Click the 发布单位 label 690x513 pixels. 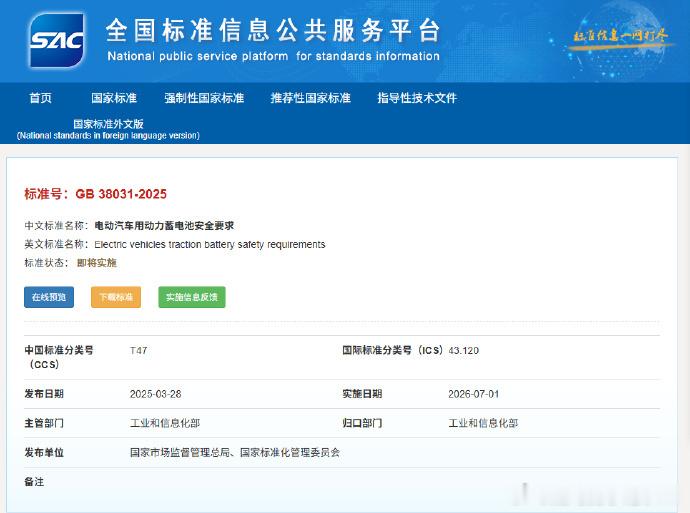[x=44, y=452]
